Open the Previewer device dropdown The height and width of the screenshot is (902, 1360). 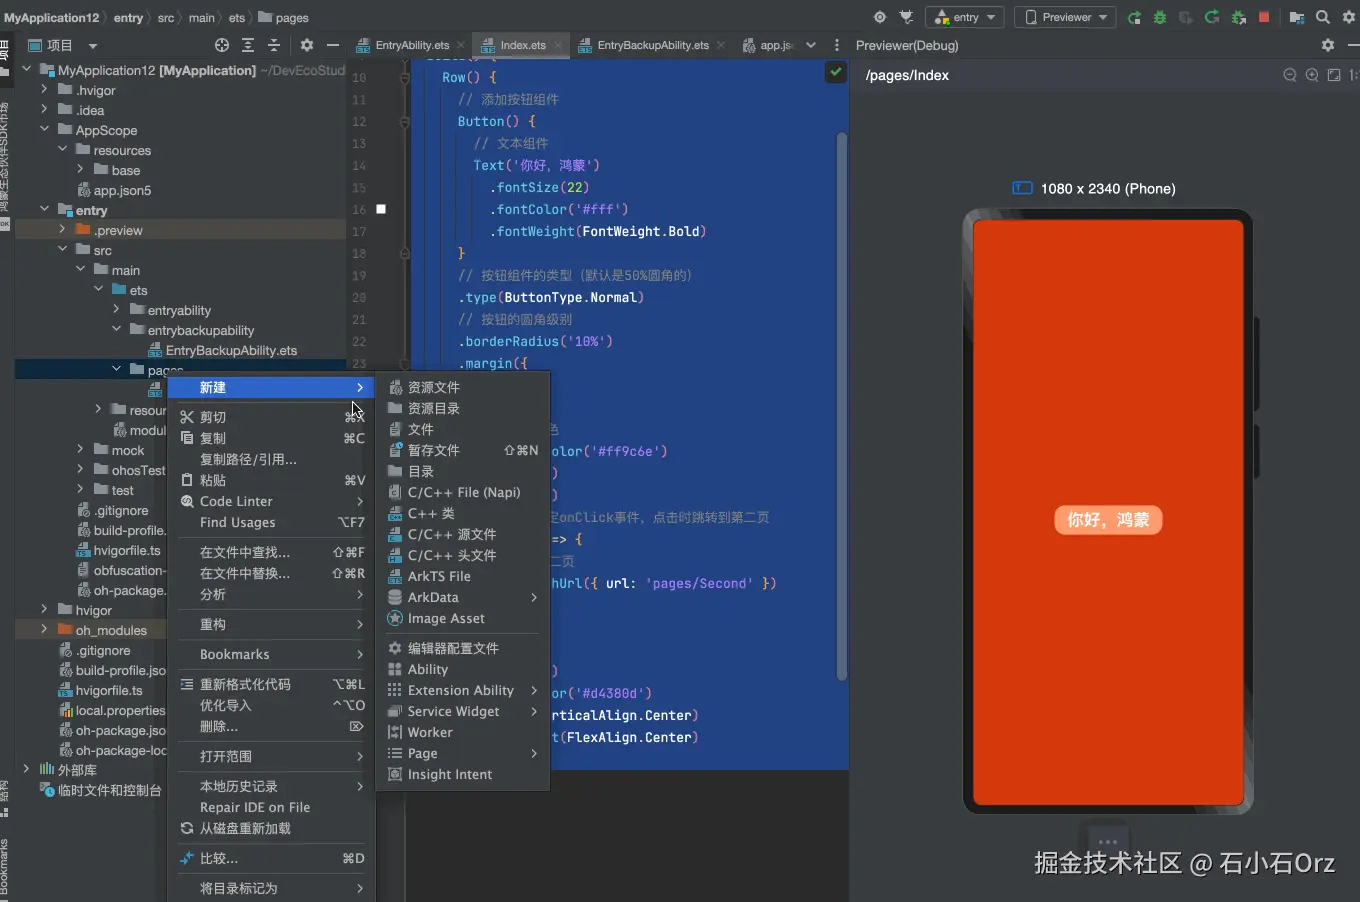1066,17
